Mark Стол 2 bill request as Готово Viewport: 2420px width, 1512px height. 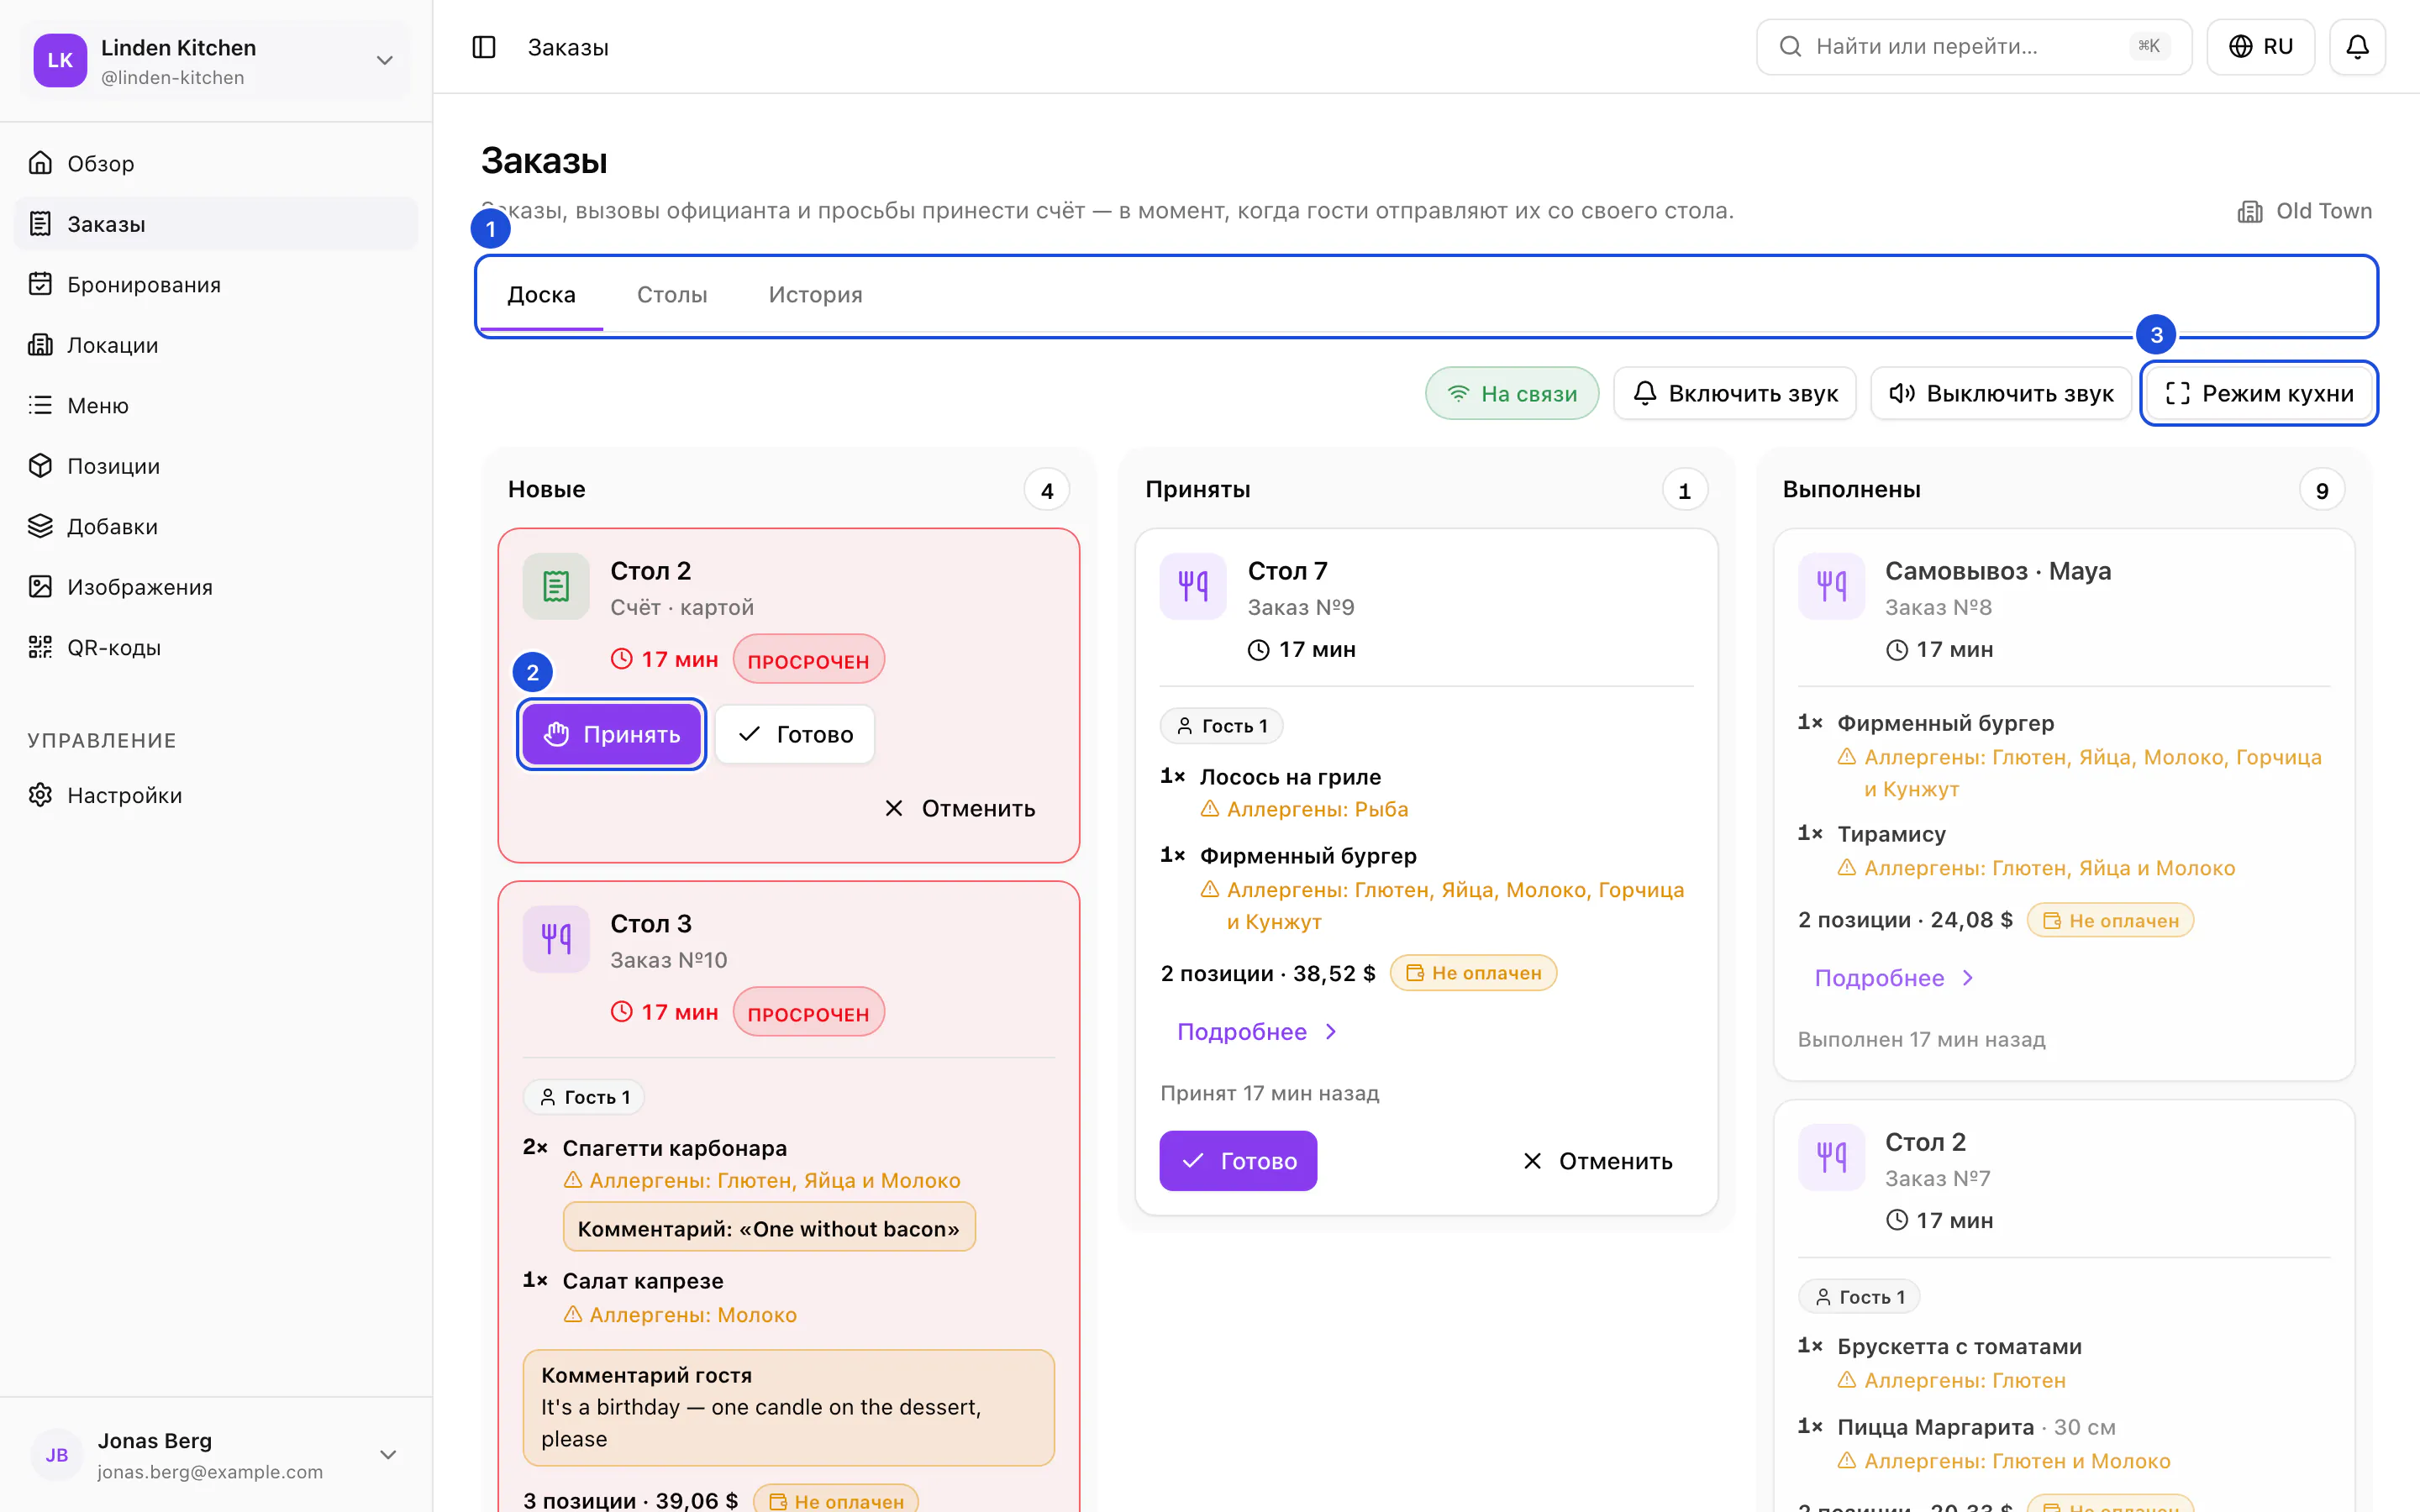795,734
